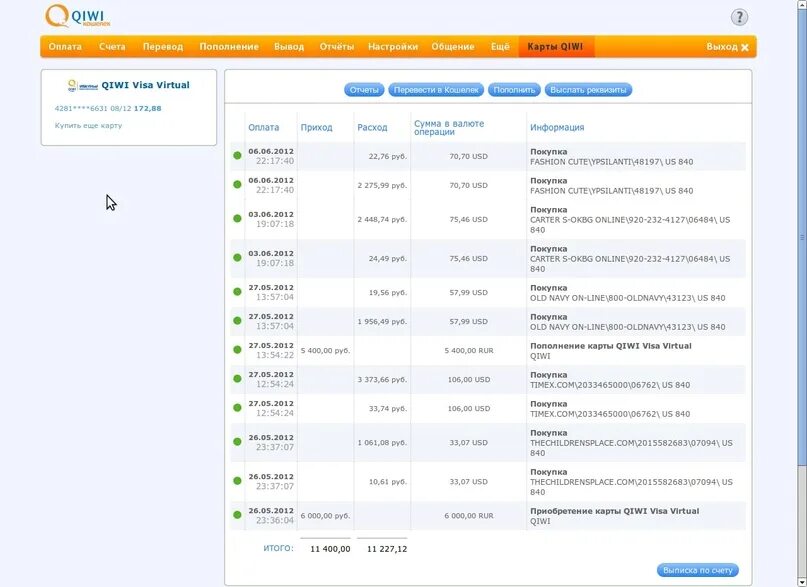Click green status dot for 1 061,08 руб. row

(x=237, y=441)
